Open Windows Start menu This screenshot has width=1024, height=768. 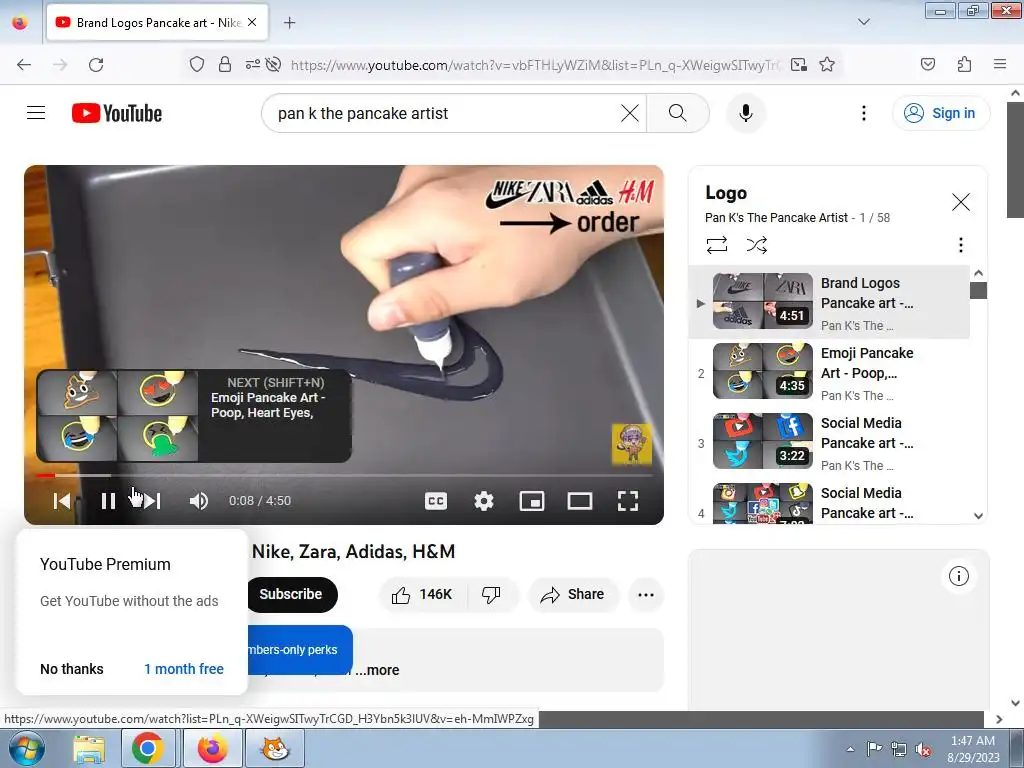tap(26, 748)
